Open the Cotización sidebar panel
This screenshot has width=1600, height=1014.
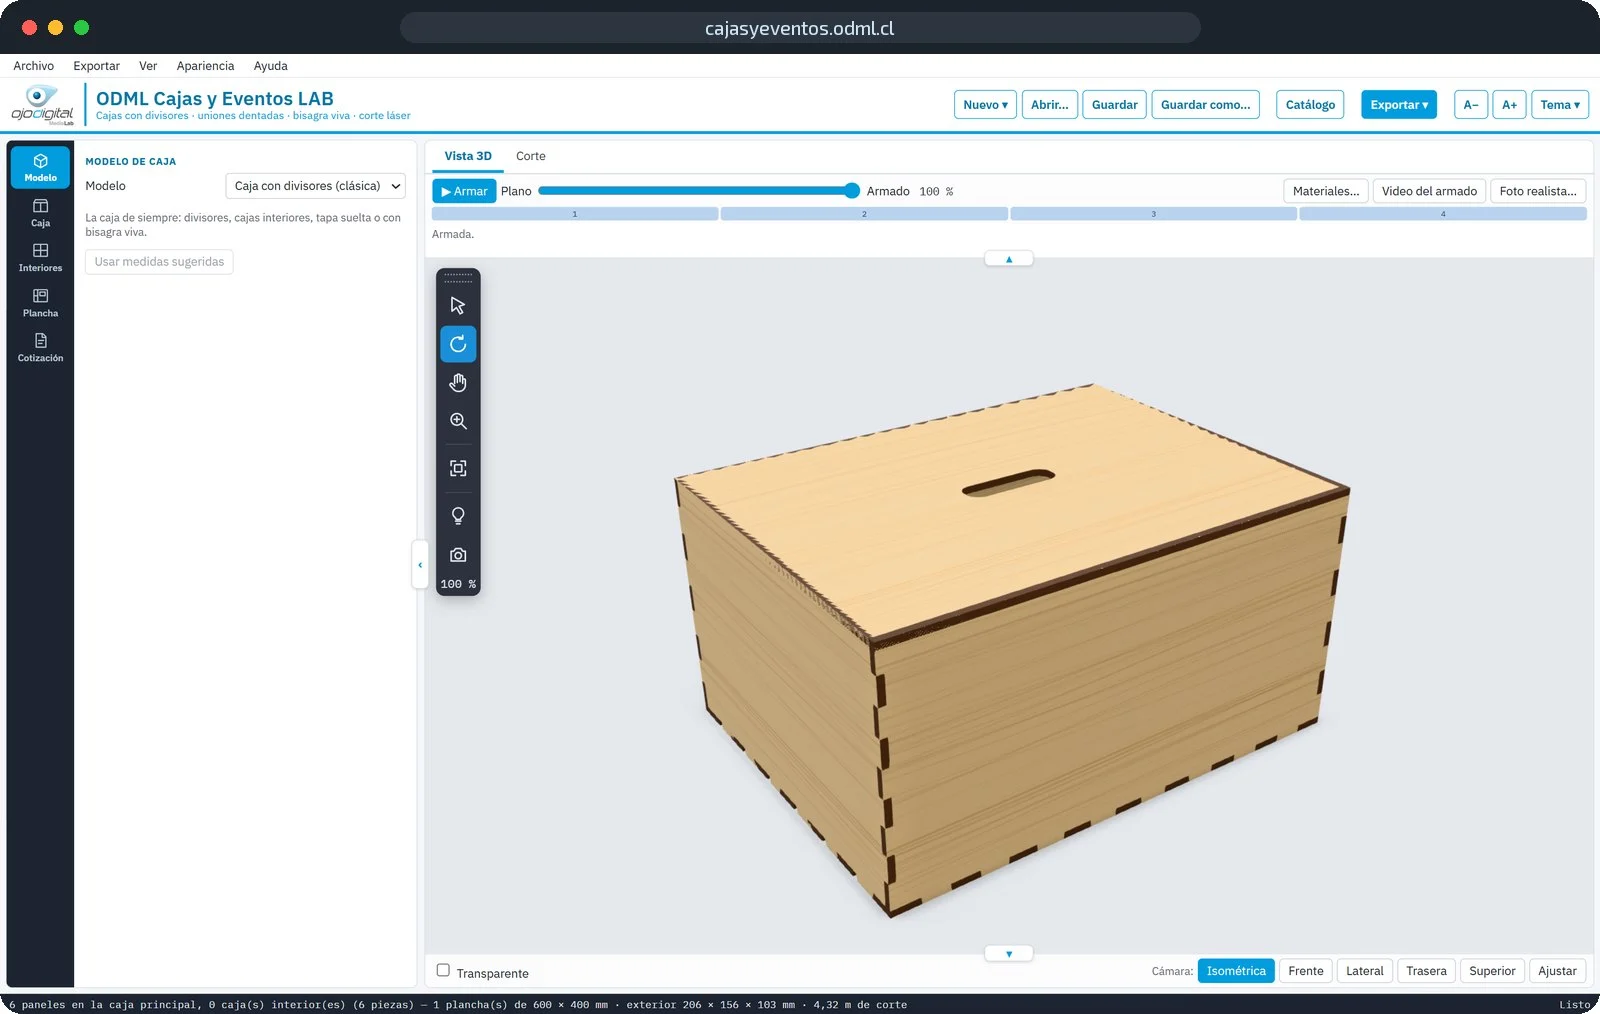pyautogui.click(x=40, y=348)
